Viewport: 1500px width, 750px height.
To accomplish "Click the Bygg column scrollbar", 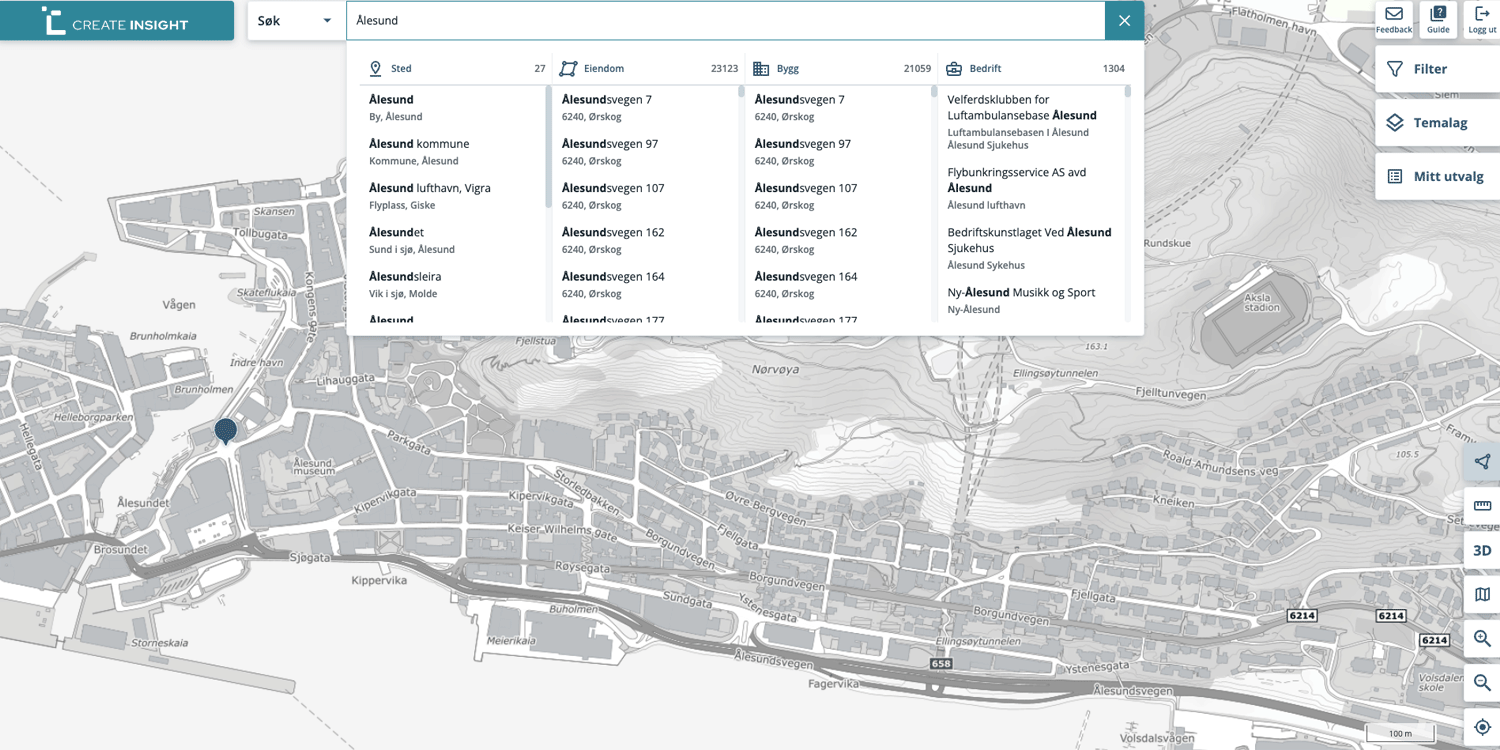I will (x=934, y=91).
